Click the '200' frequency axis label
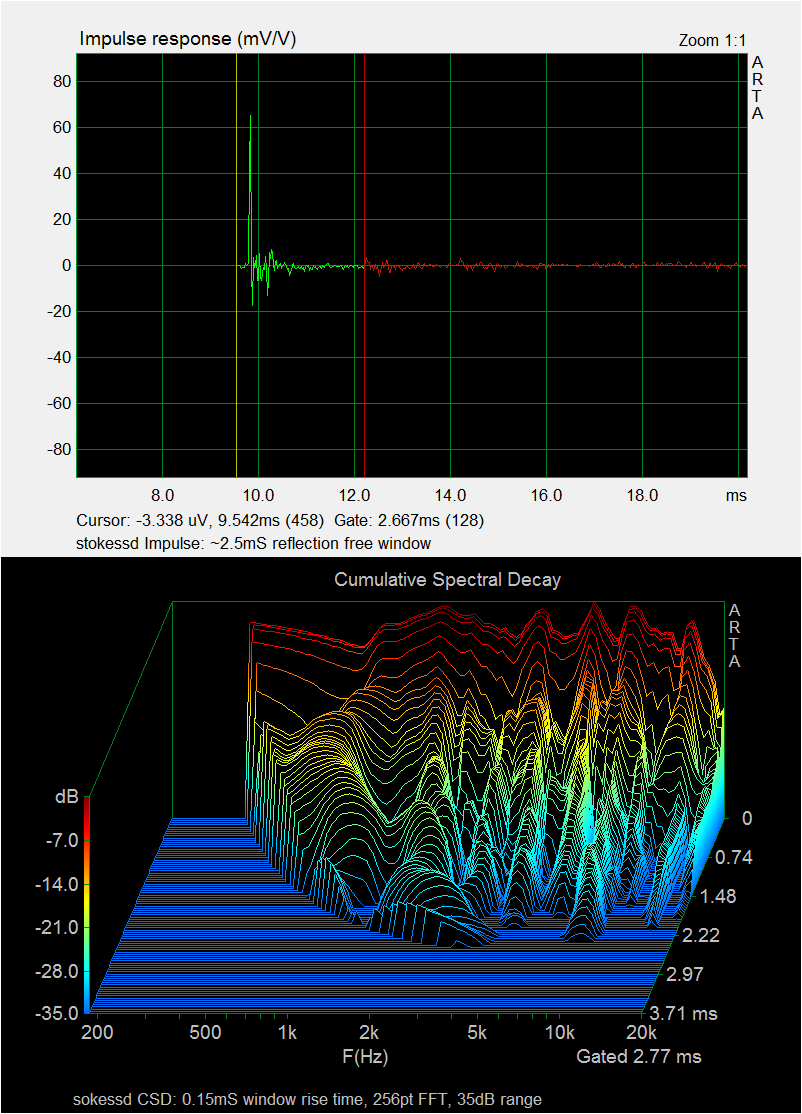This screenshot has width=802, height=1114. 97,1032
